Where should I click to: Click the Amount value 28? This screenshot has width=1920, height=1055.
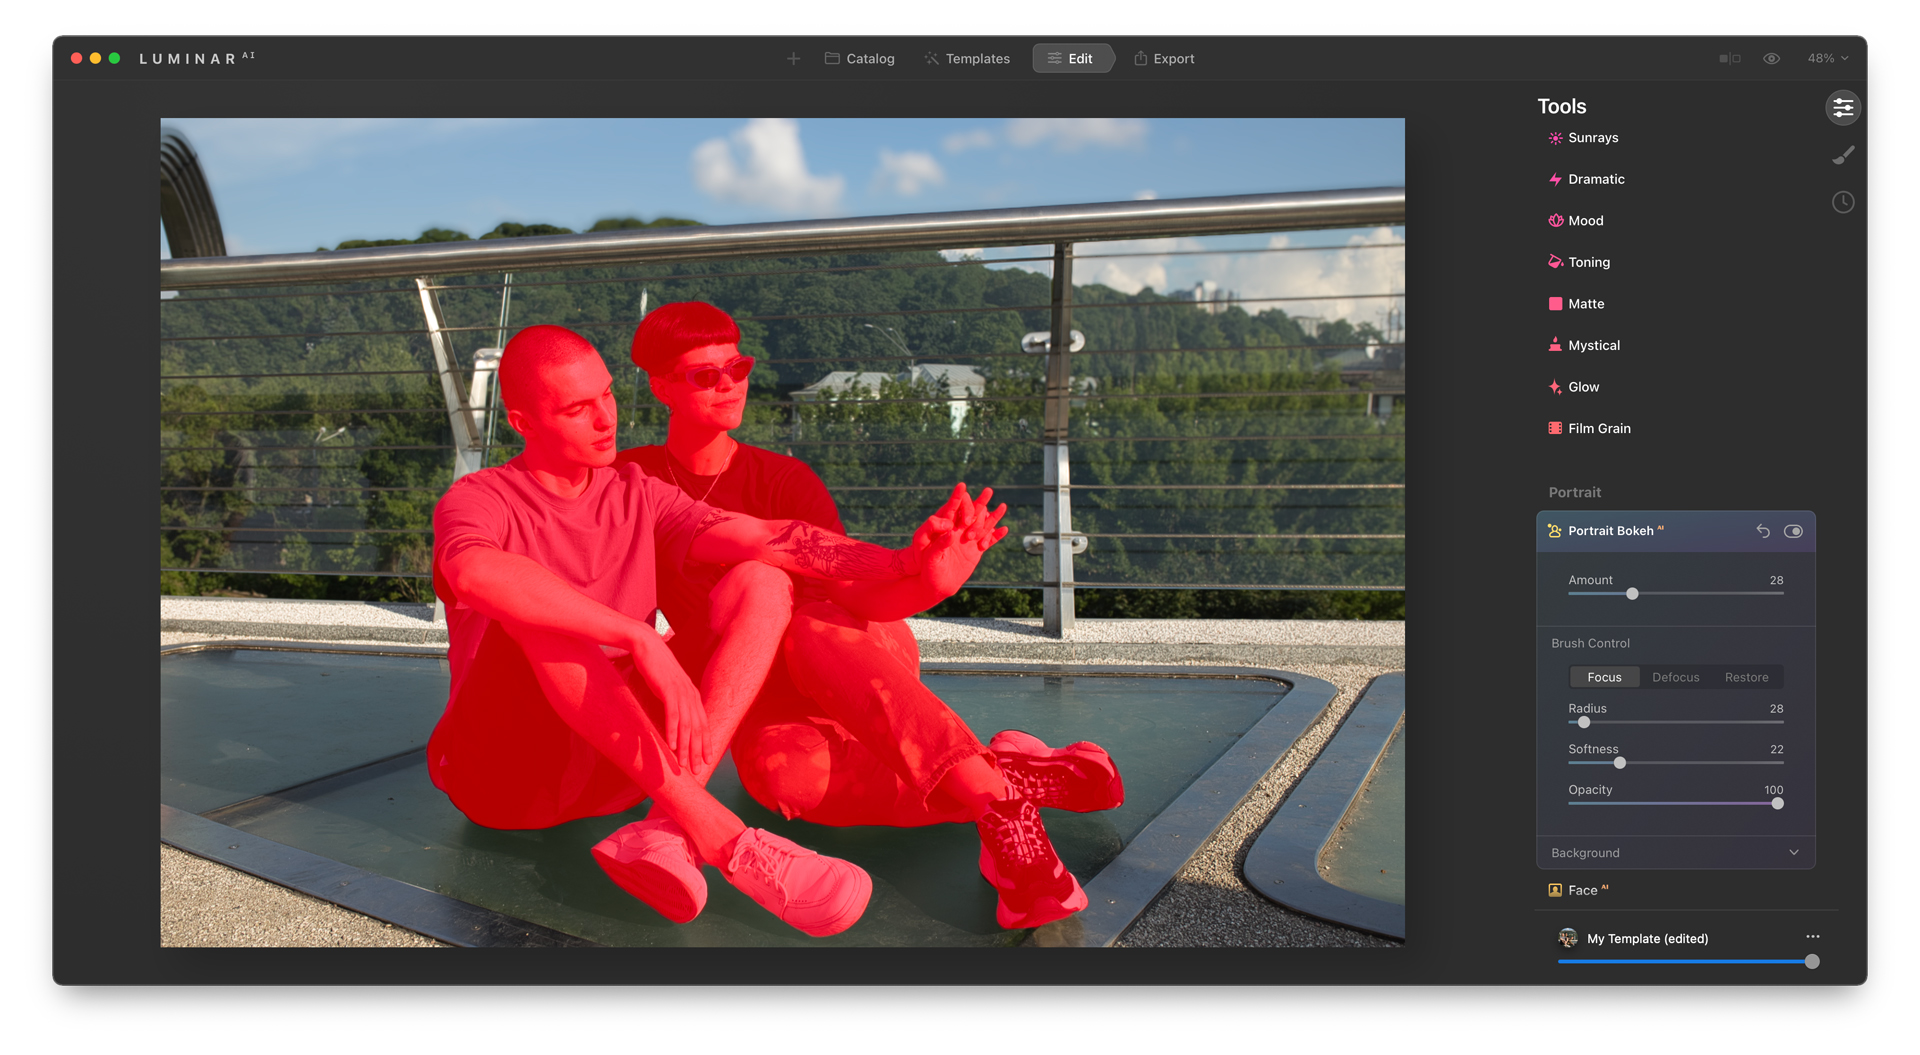coord(1776,580)
